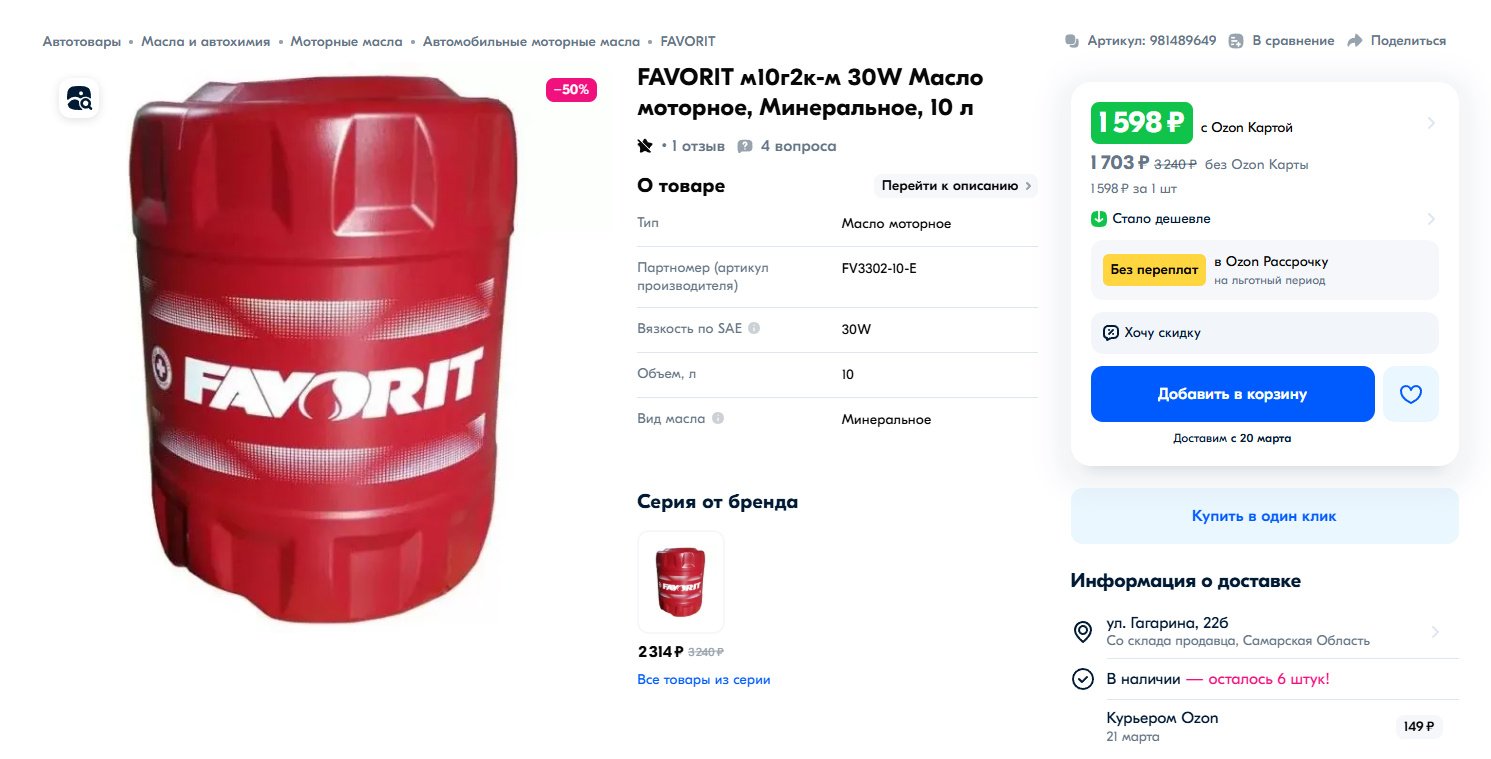Viewport: 1491px width, 759px height.
Task: Expand Ozon Card price details chevron
Action: 1431,124
